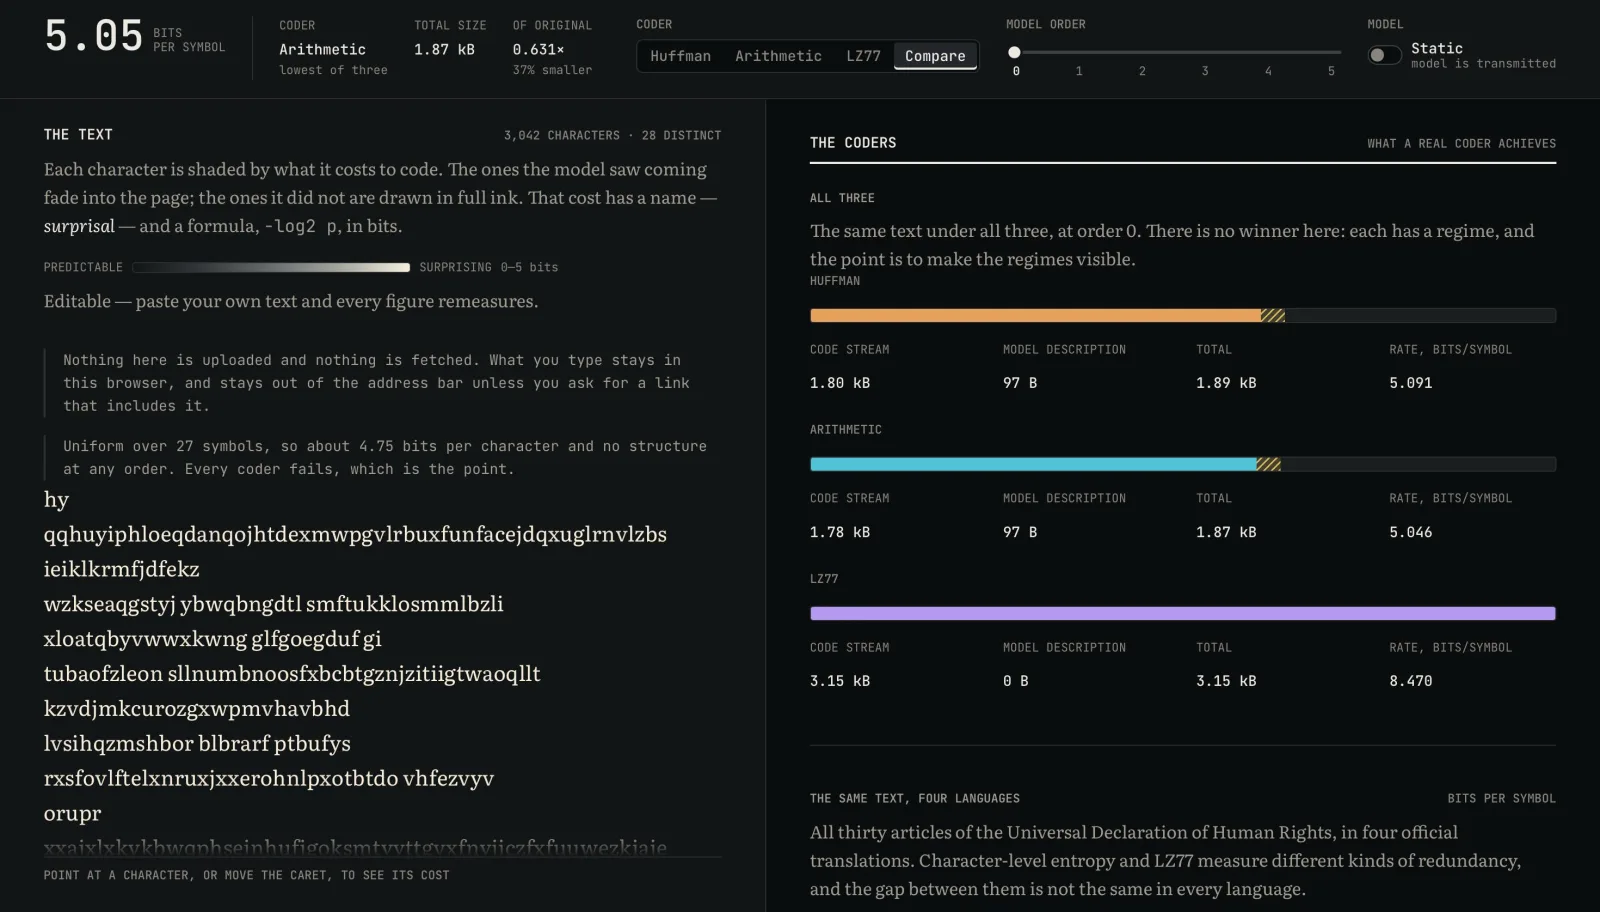The image size is (1600, 912).
Task: Click the LZ77 total value 3.15 kB
Action: coord(1226,681)
